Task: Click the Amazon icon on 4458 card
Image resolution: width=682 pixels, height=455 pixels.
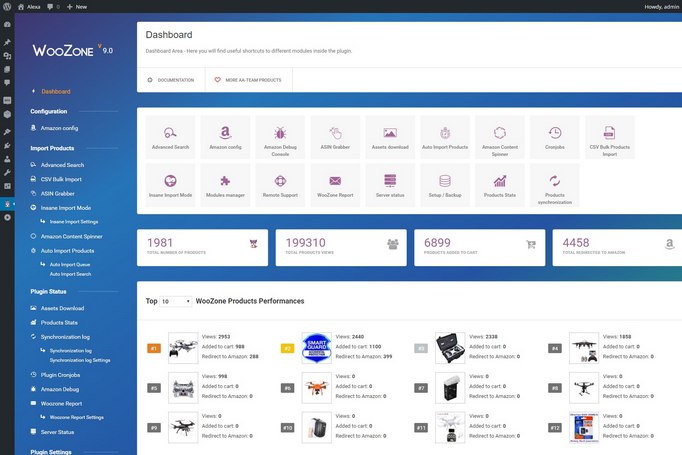Action: pyautogui.click(x=669, y=244)
